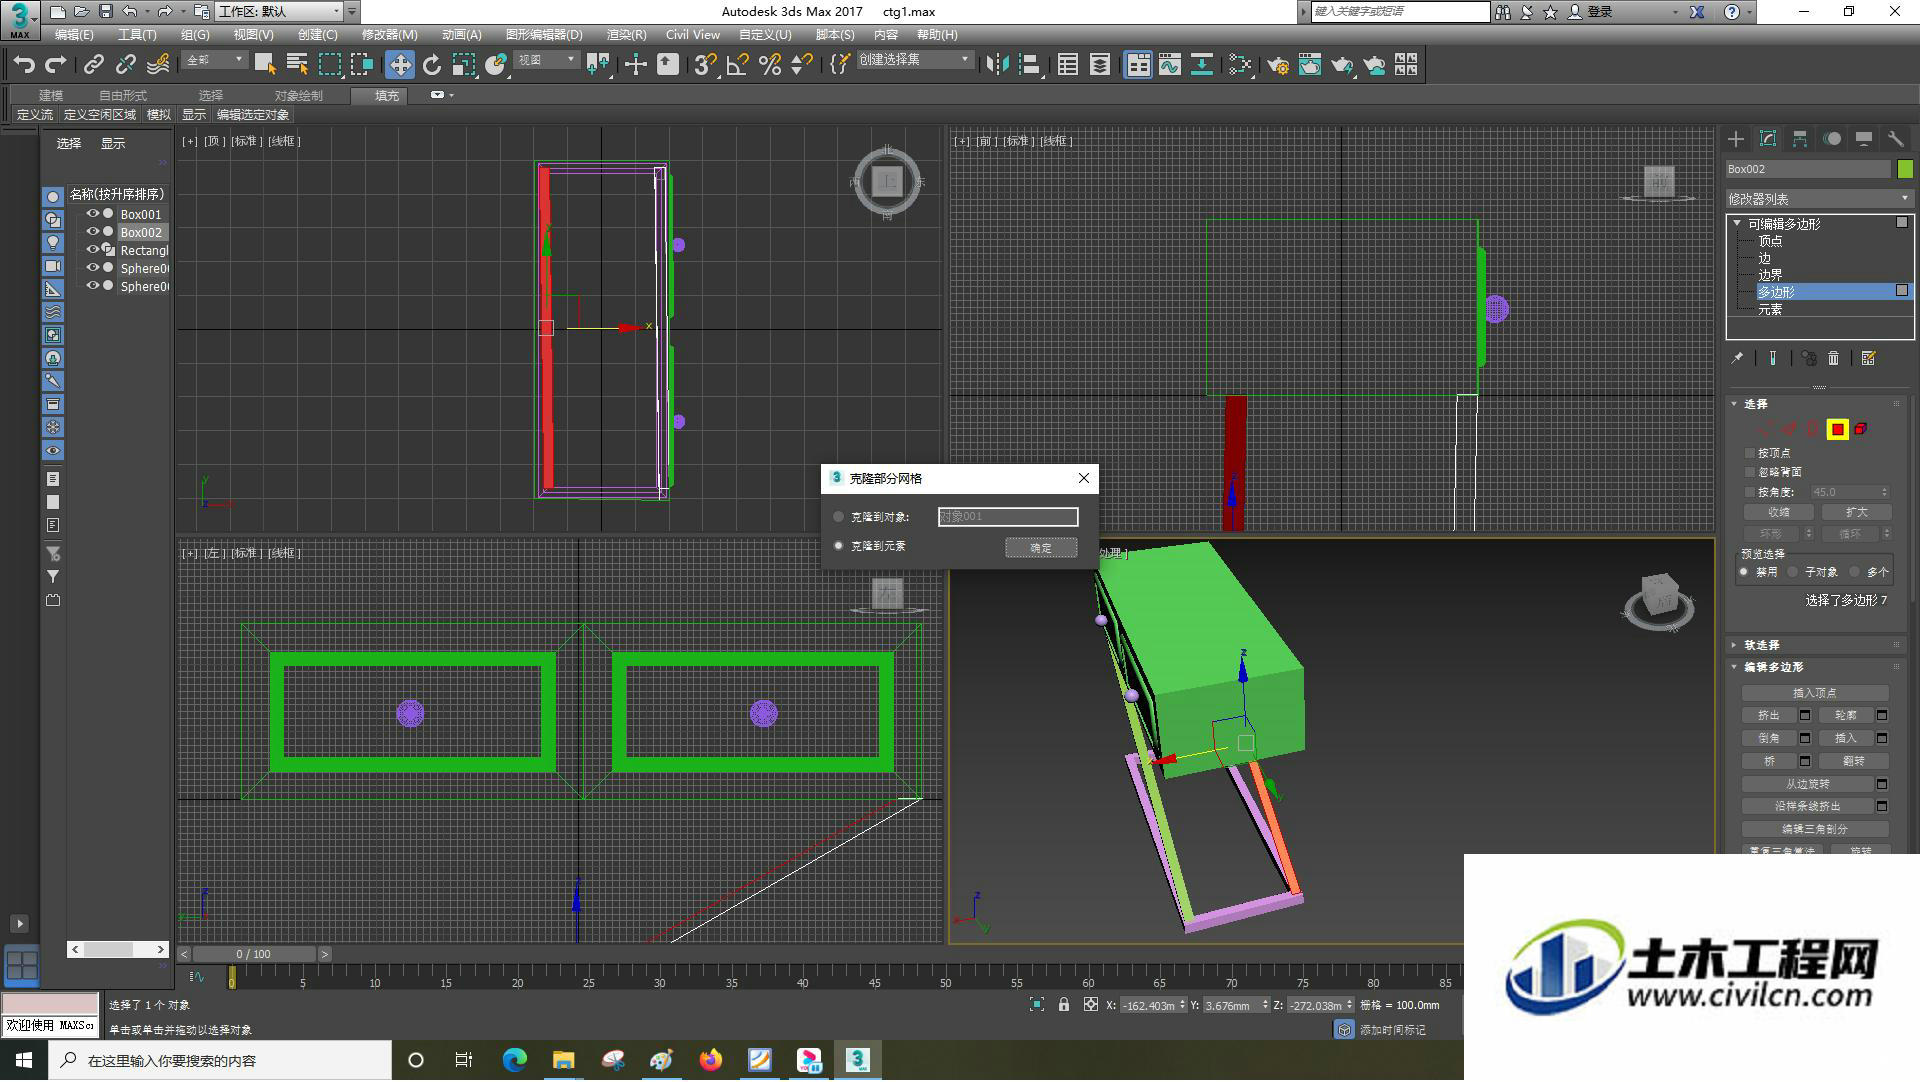
Task: Click 倒角 button
Action: (1769, 738)
